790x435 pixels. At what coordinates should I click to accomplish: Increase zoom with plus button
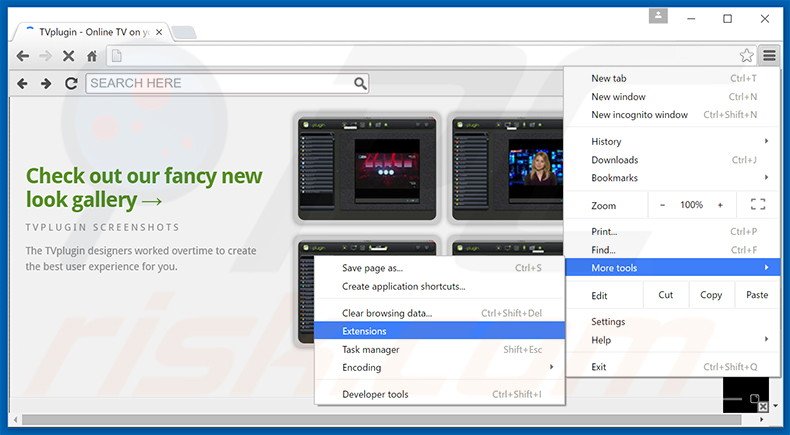coord(720,205)
